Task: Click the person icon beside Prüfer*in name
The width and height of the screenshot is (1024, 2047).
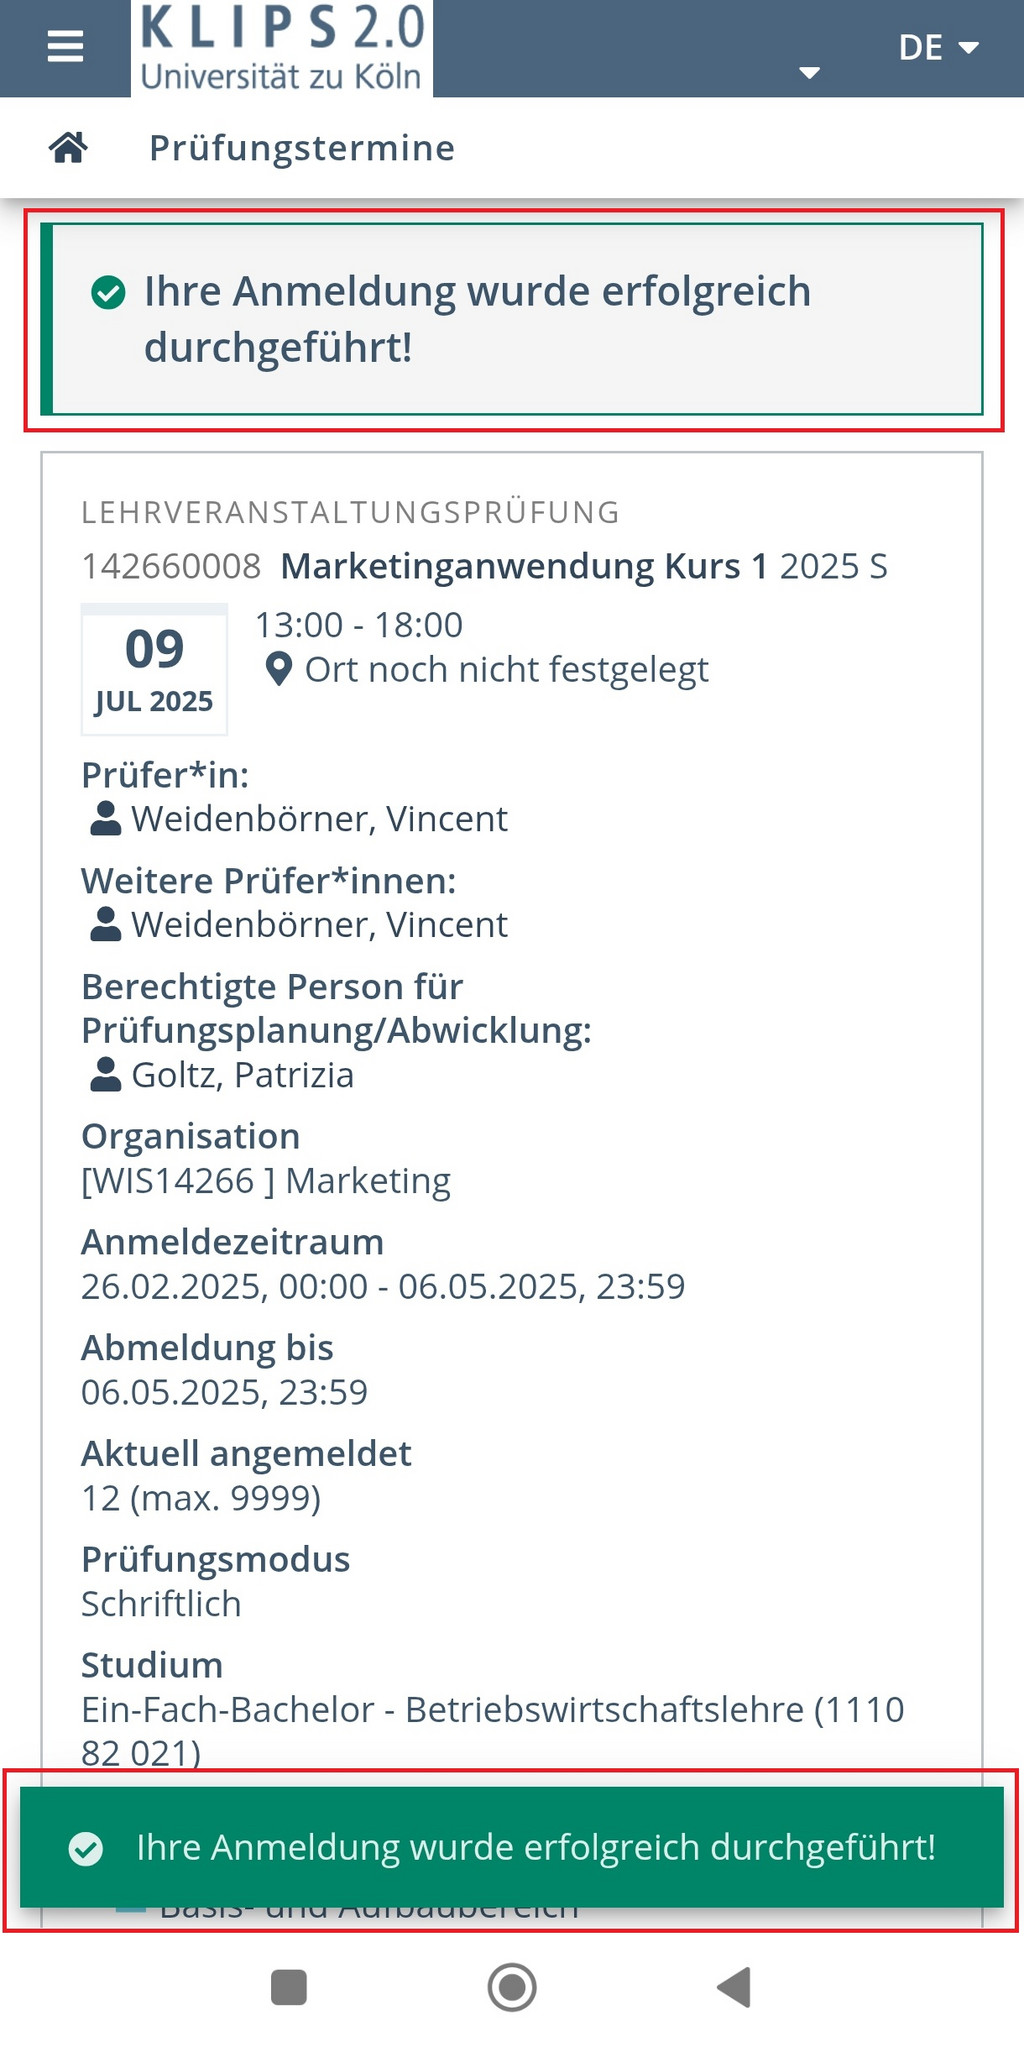Action: (105, 819)
